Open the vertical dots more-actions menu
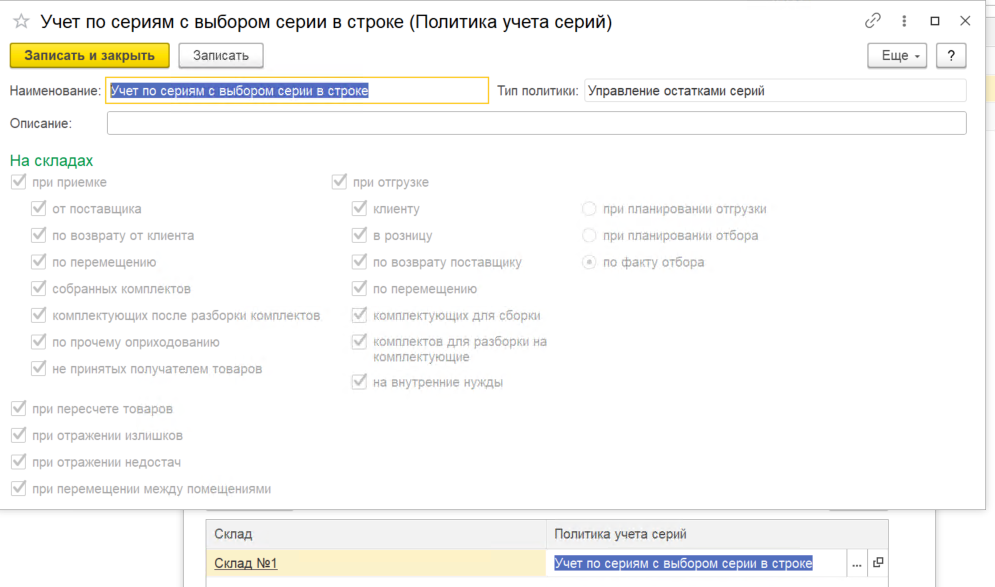The height and width of the screenshot is (587, 995). pyautogui.click(x=904, y=20)
